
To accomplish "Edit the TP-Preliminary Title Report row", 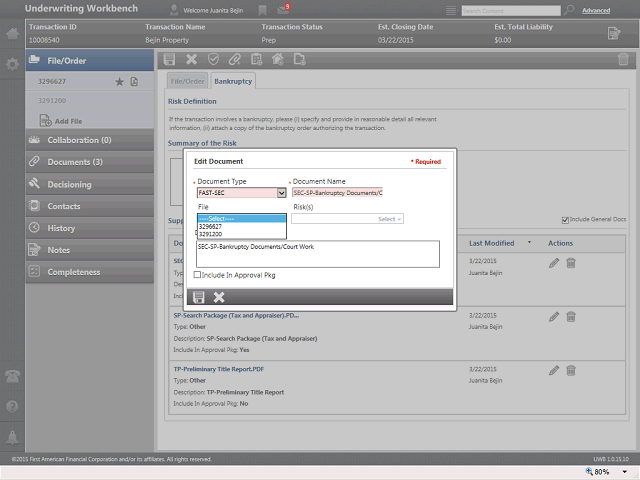I will [x=554, y=370].
